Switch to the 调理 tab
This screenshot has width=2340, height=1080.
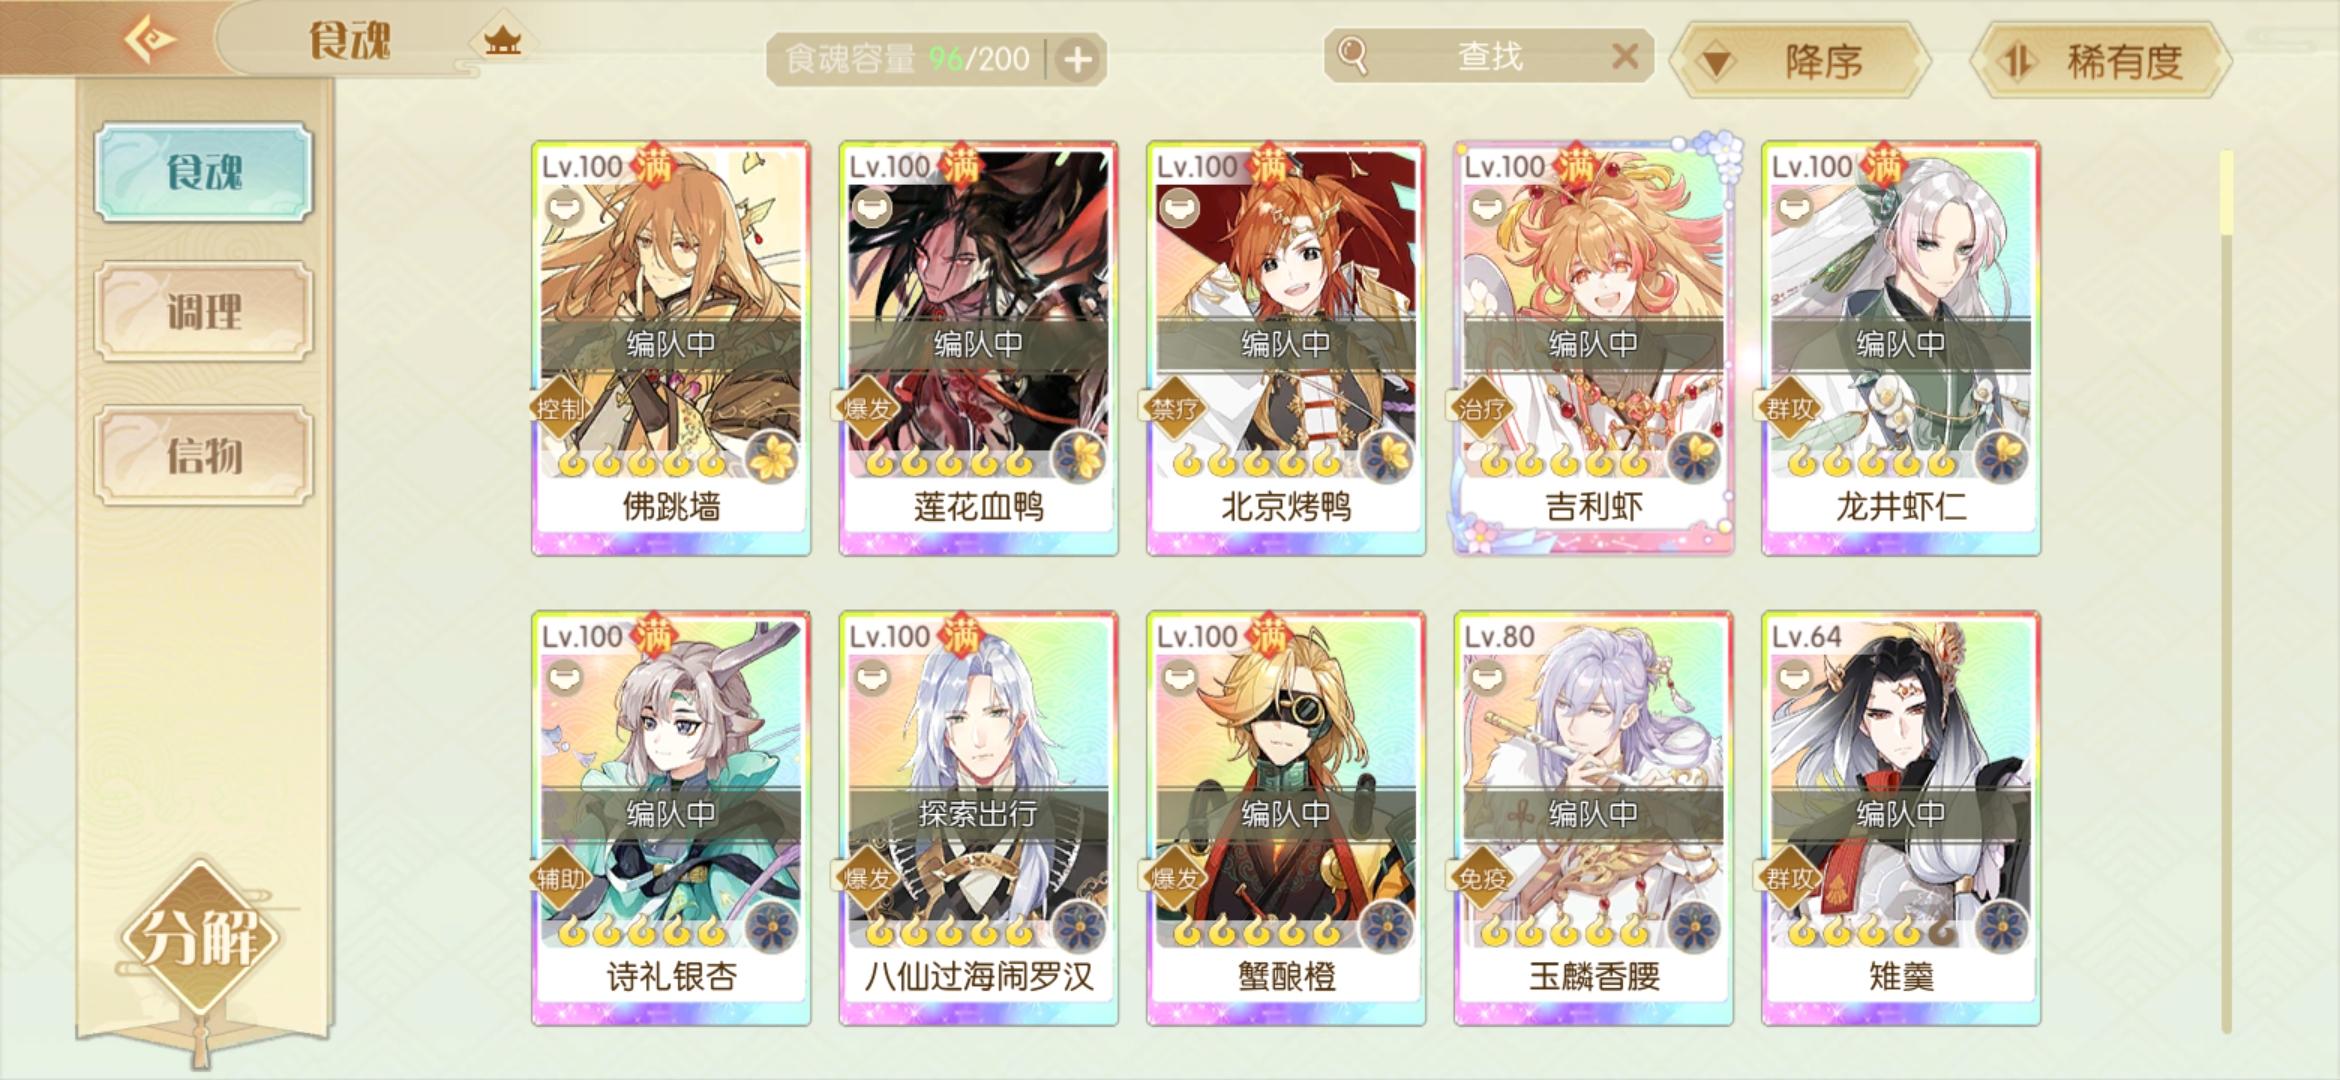click(x=204, y=311)
